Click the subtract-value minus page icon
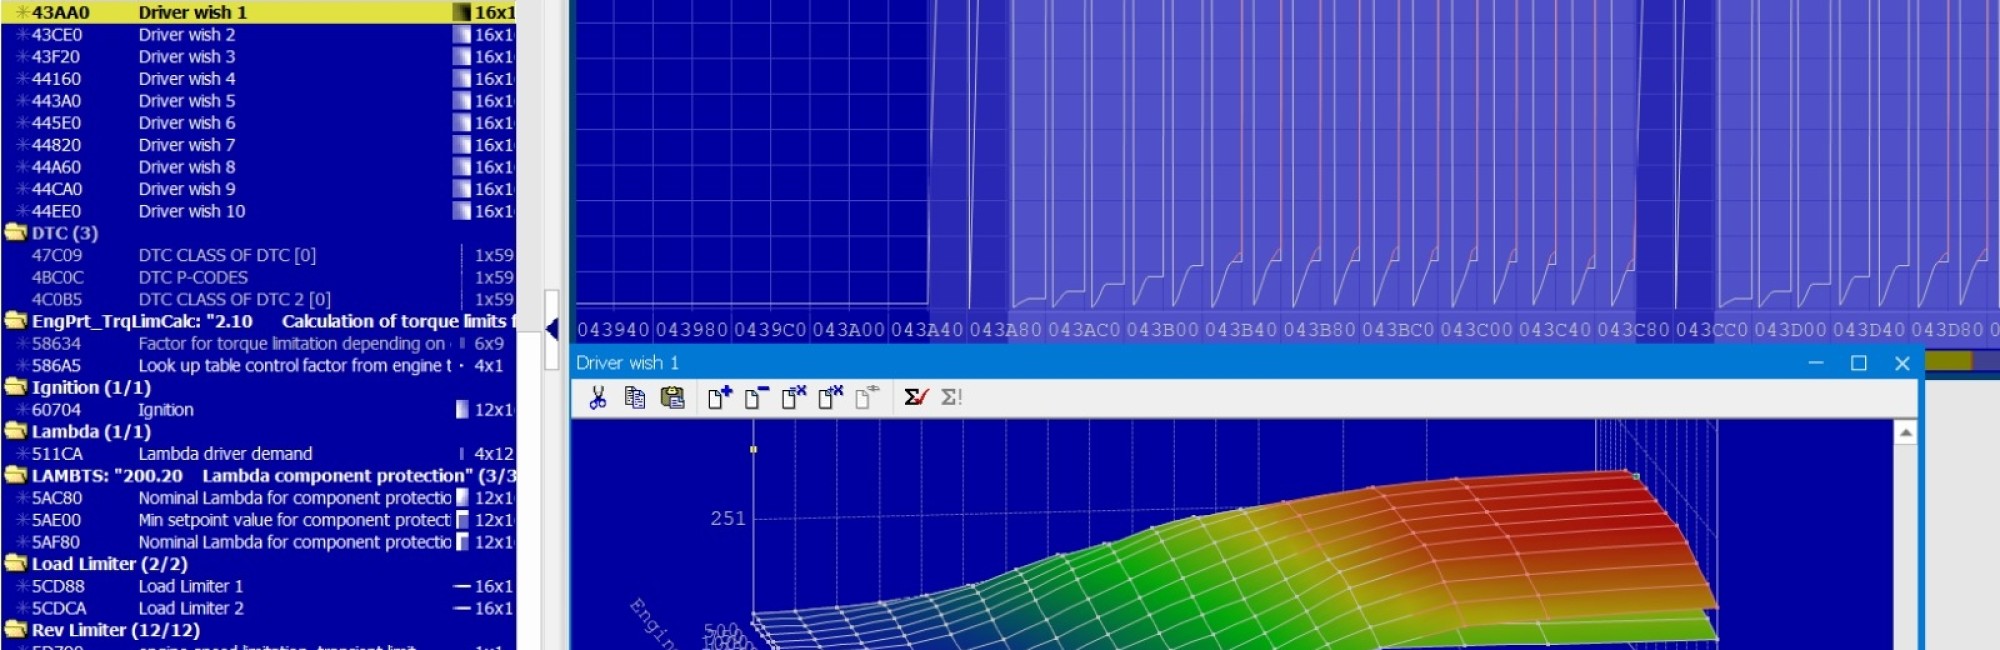The width and height of the screenshot is (2000, 650). [x=756, y=398]
